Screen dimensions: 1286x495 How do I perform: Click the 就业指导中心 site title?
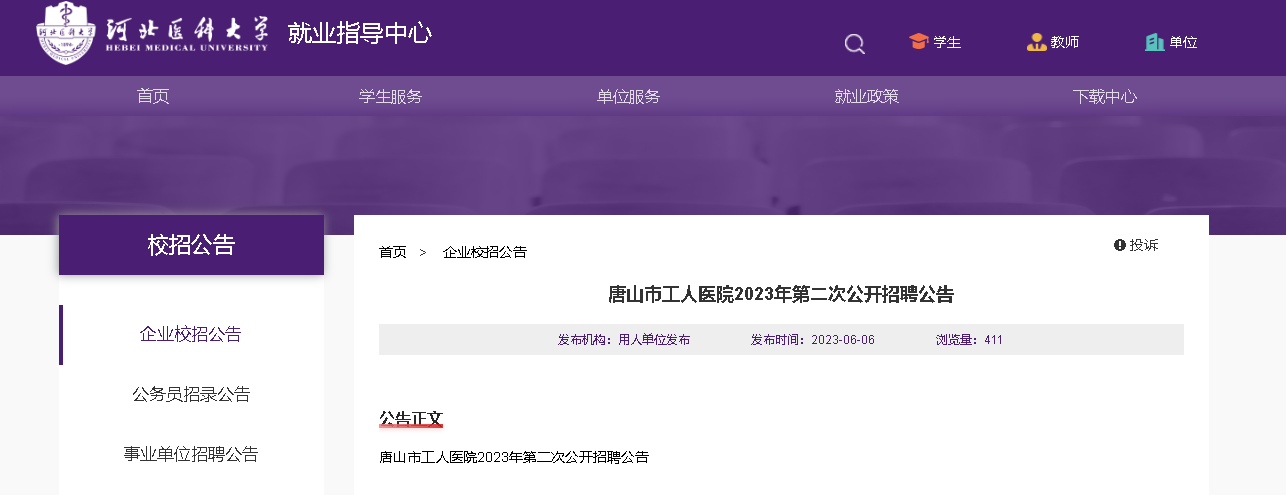(x=360, y=33)
